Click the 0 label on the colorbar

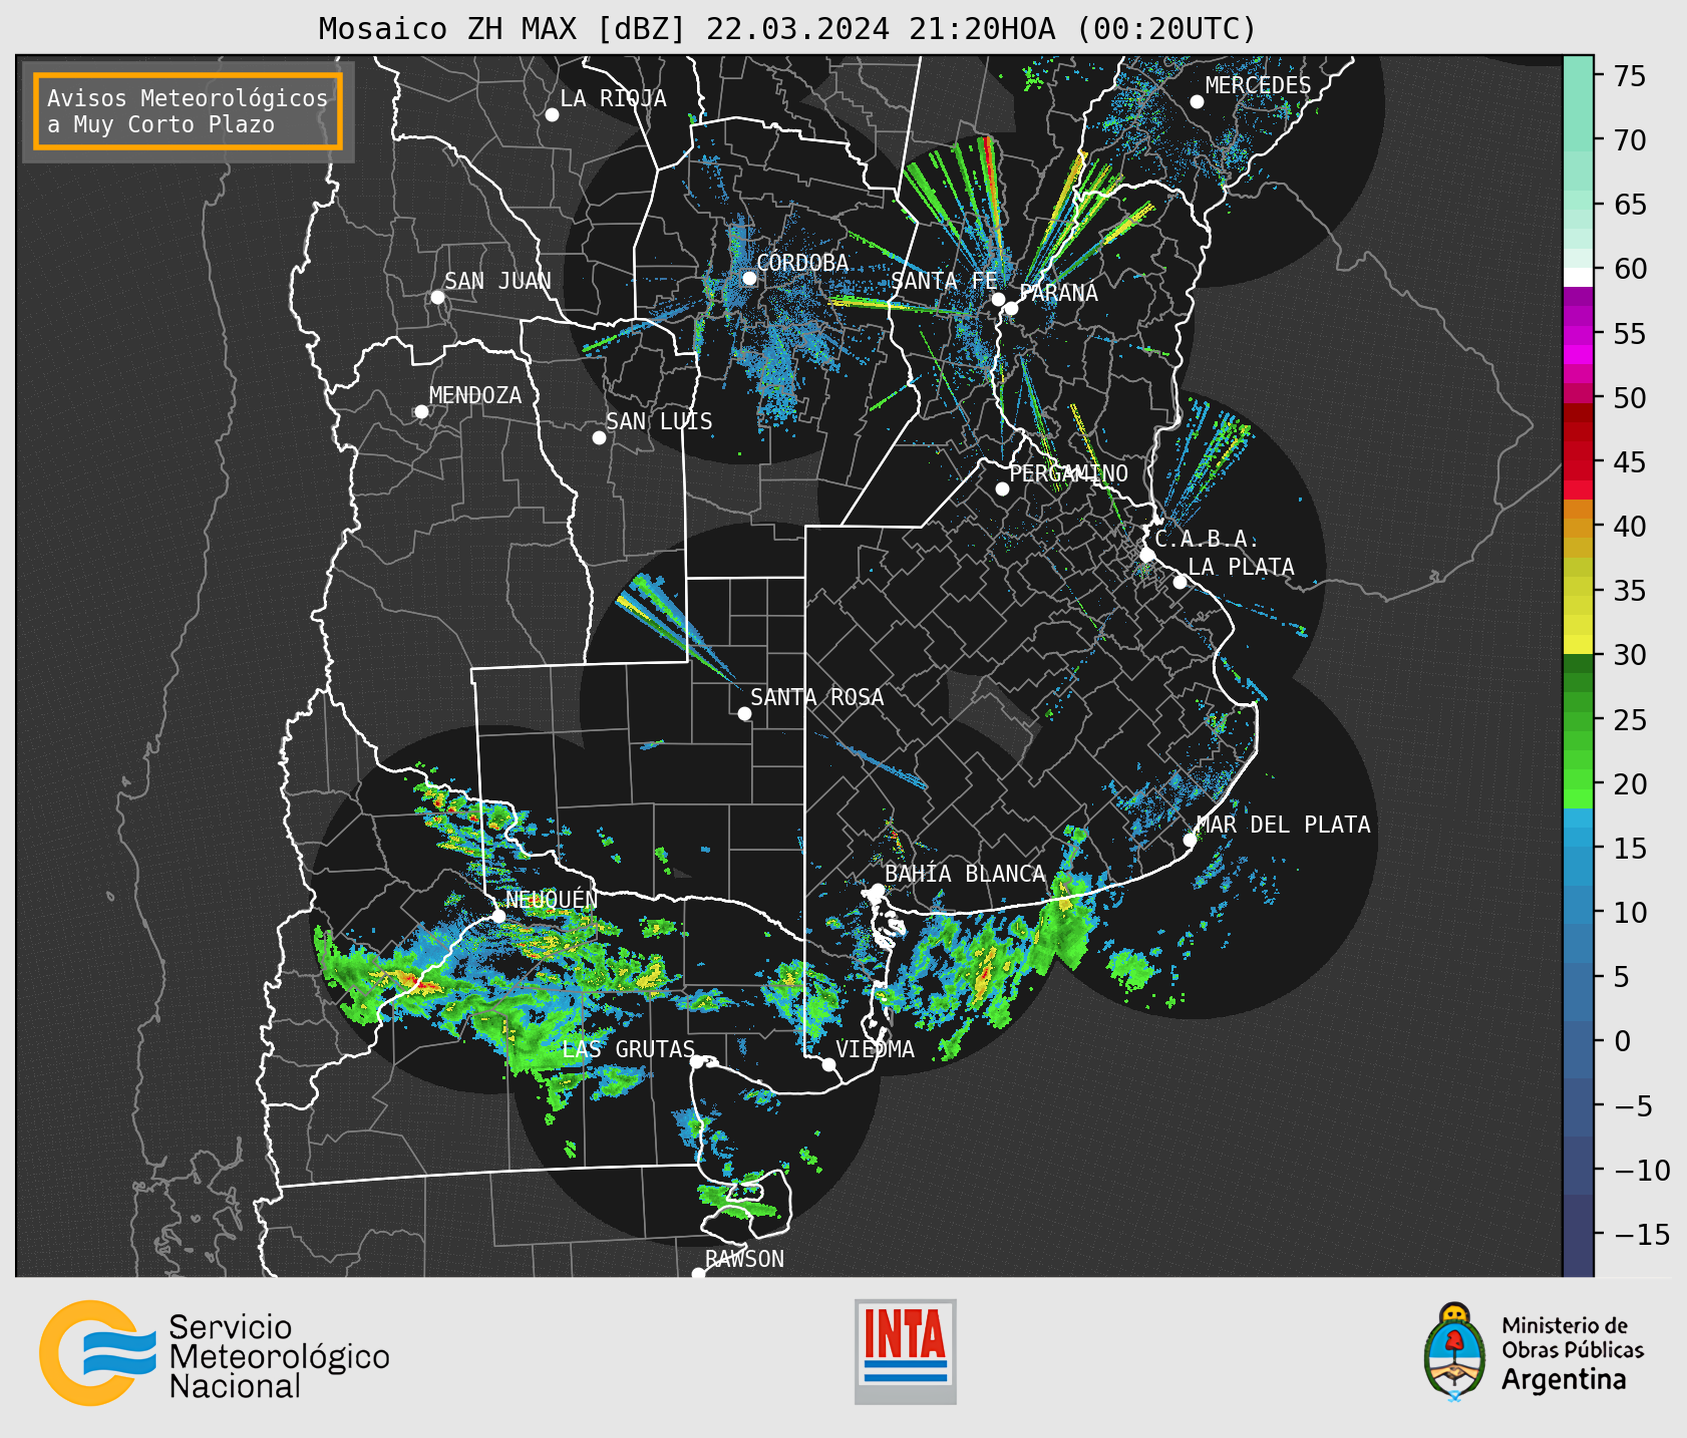tap(1622, 1041)
